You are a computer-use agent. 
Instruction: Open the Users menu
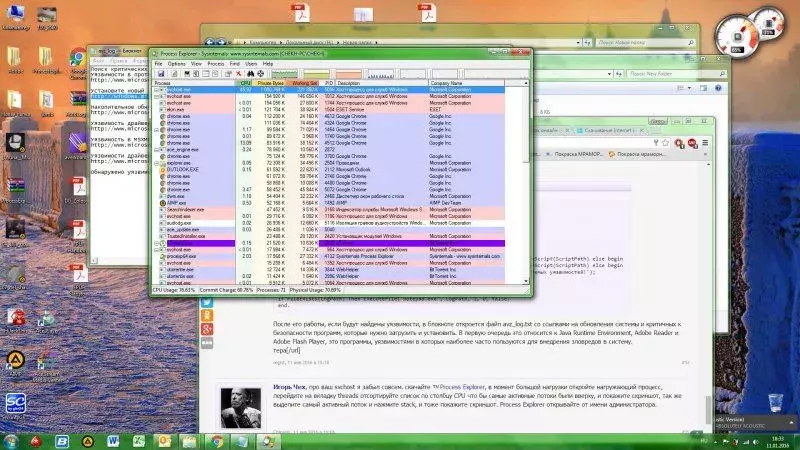[251, 64]
